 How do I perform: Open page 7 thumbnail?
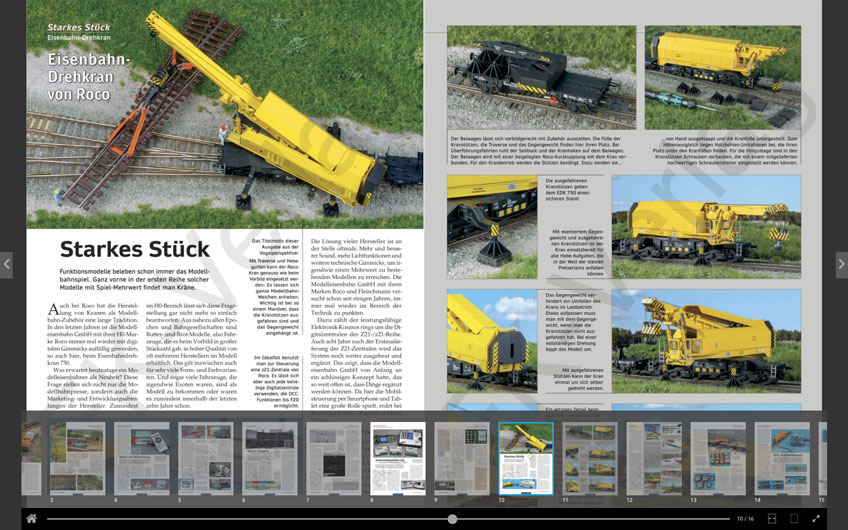click(334, 459)
